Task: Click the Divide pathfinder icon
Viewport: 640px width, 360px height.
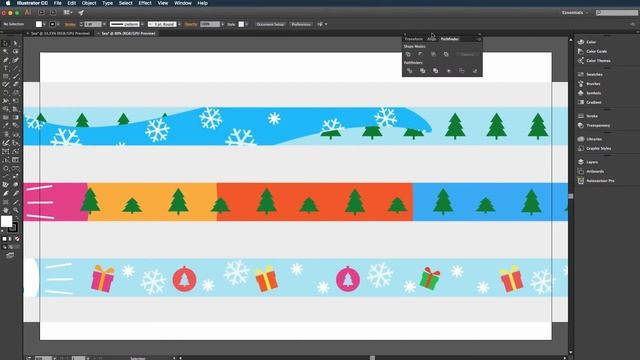Action: [409, 71]
